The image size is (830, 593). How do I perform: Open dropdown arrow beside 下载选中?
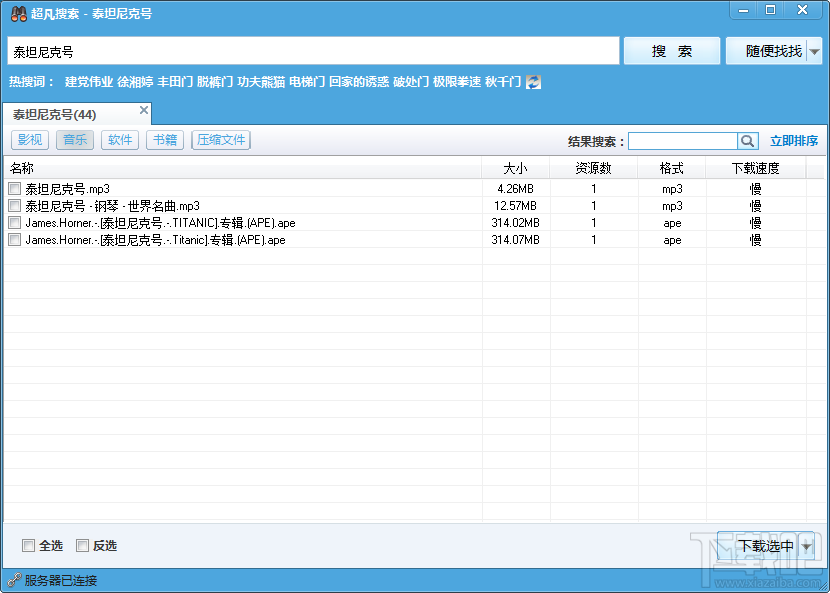click(807, 546)
